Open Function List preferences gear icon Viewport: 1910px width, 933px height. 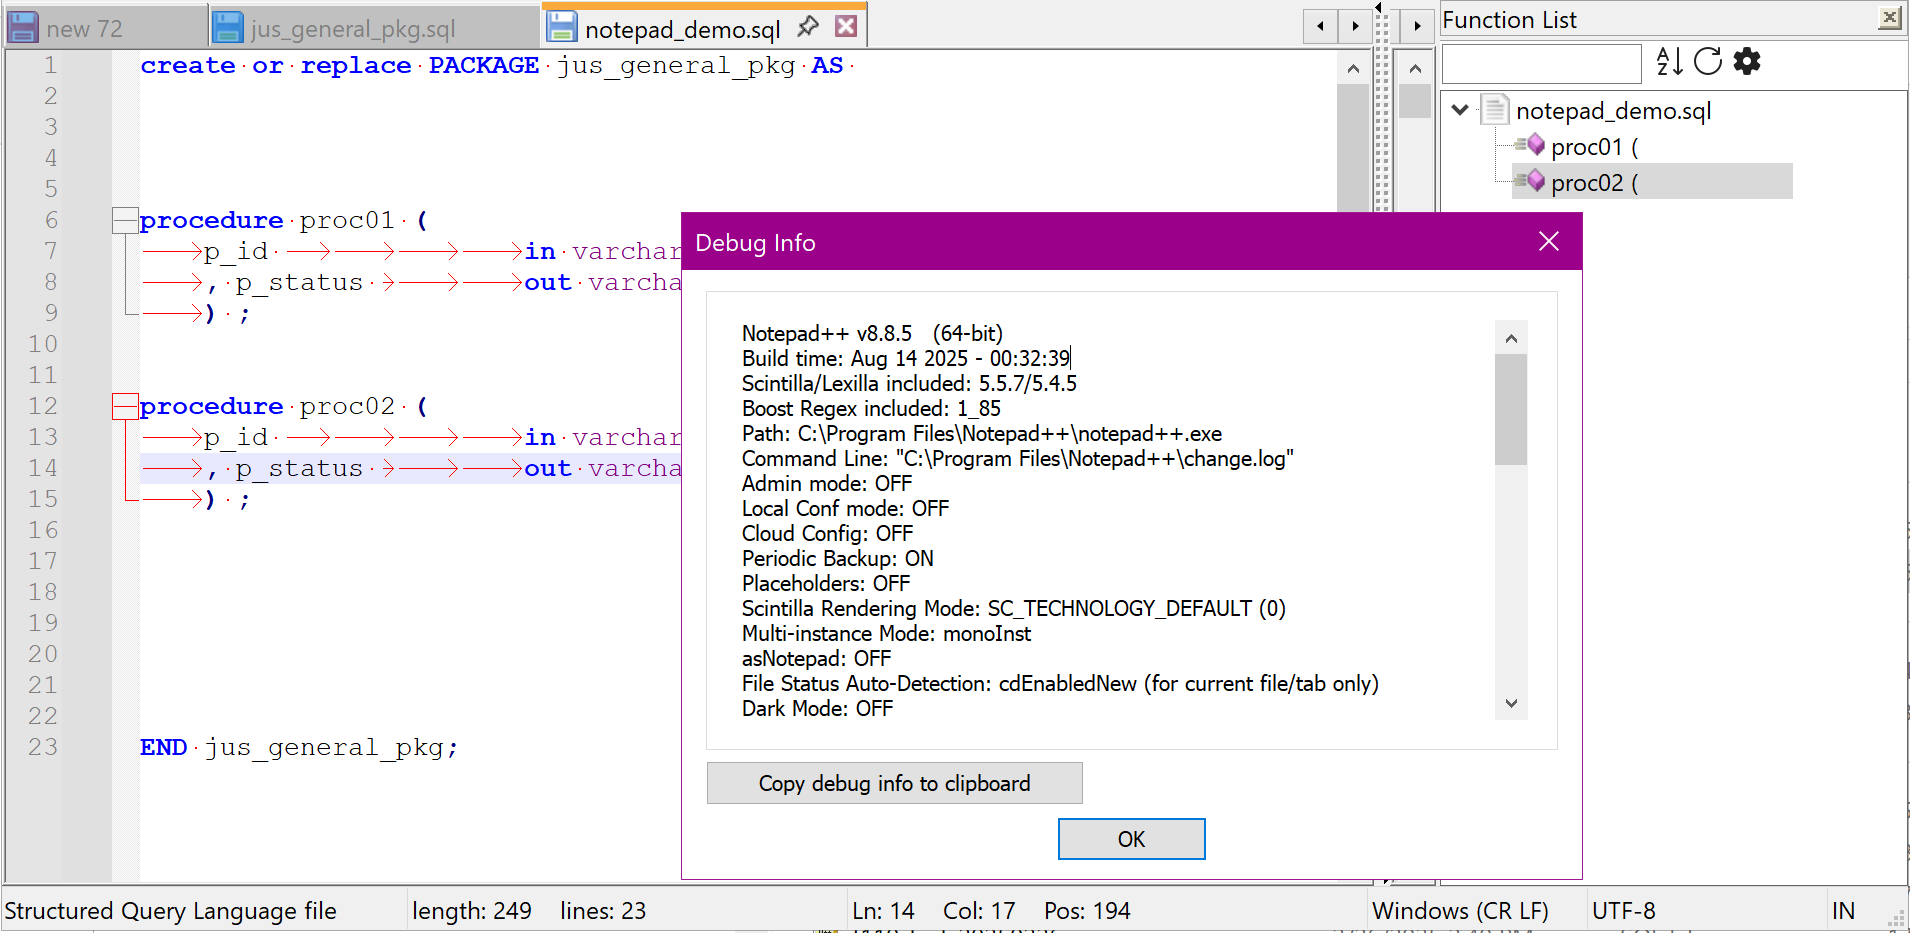(1747, 61)
